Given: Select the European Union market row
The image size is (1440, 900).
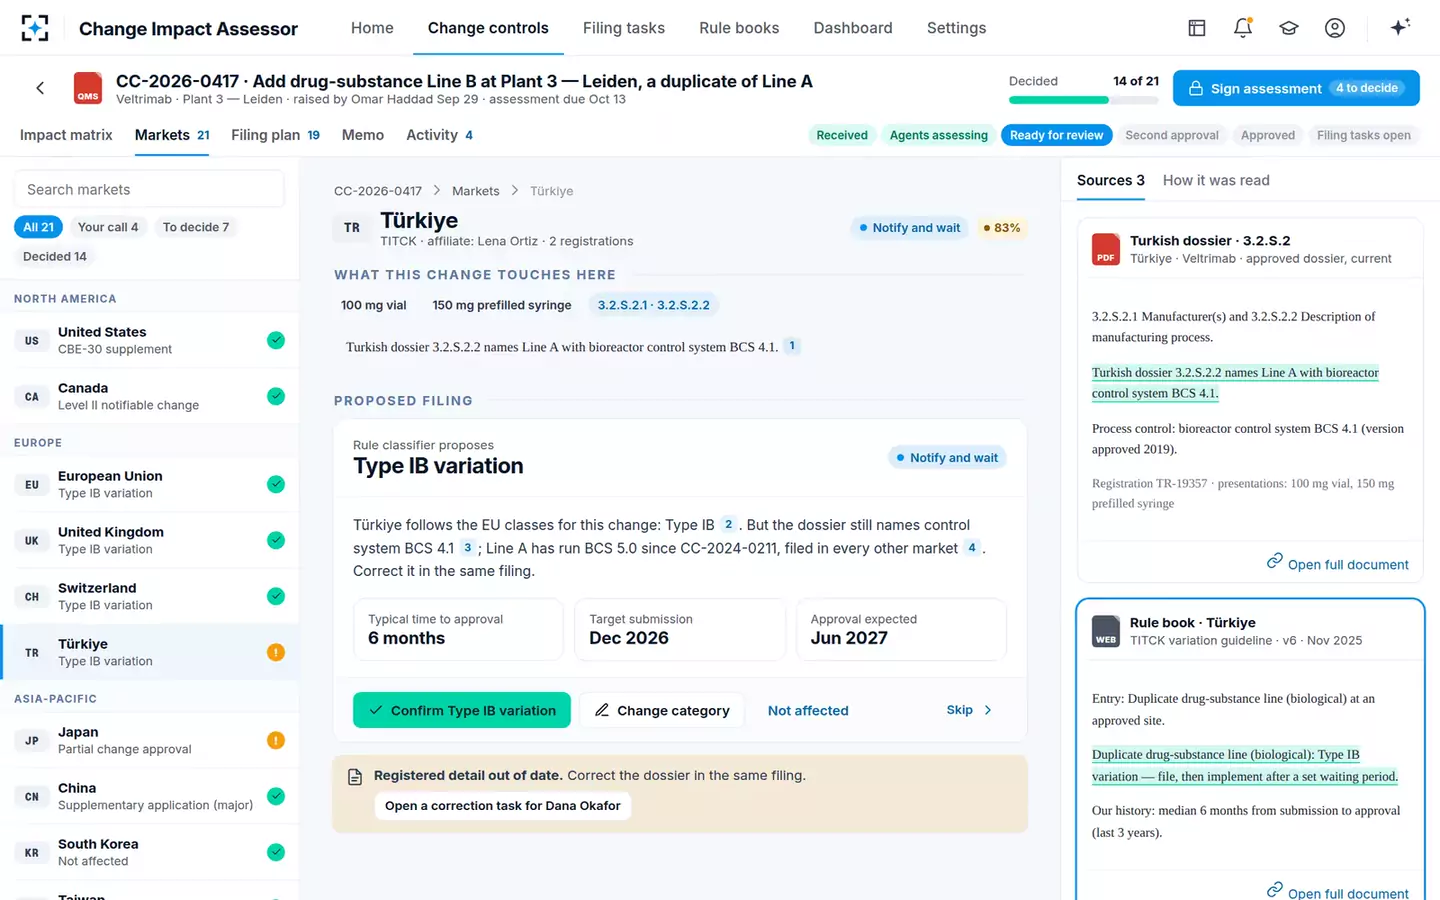Looking at the screenshot, I should point(149,484).
